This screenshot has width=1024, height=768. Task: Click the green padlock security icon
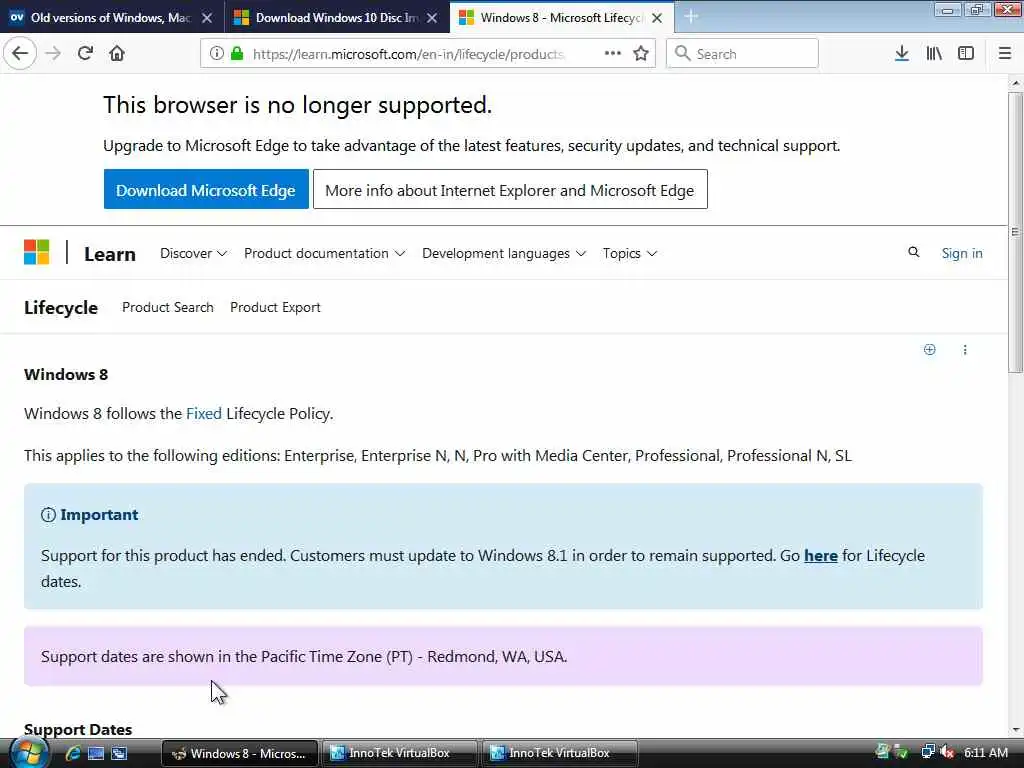238,54
